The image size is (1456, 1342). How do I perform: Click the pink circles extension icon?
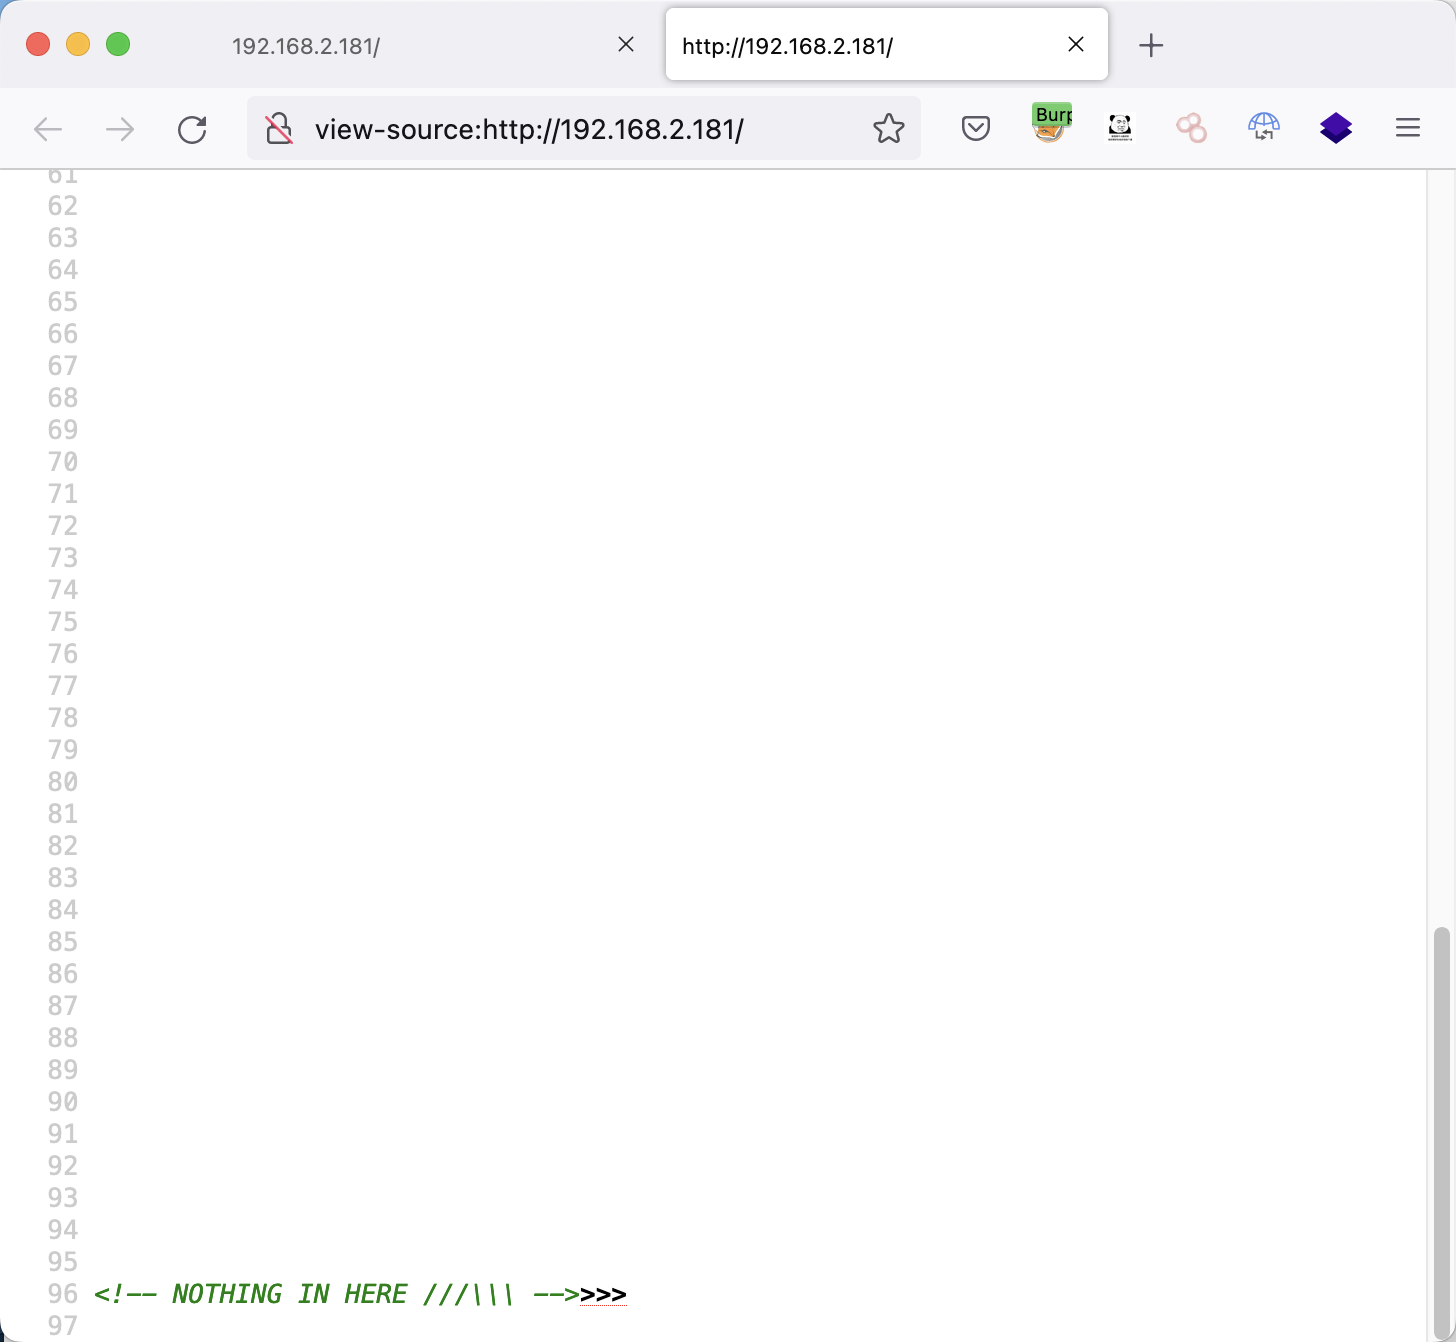[x=1191, y=128]
